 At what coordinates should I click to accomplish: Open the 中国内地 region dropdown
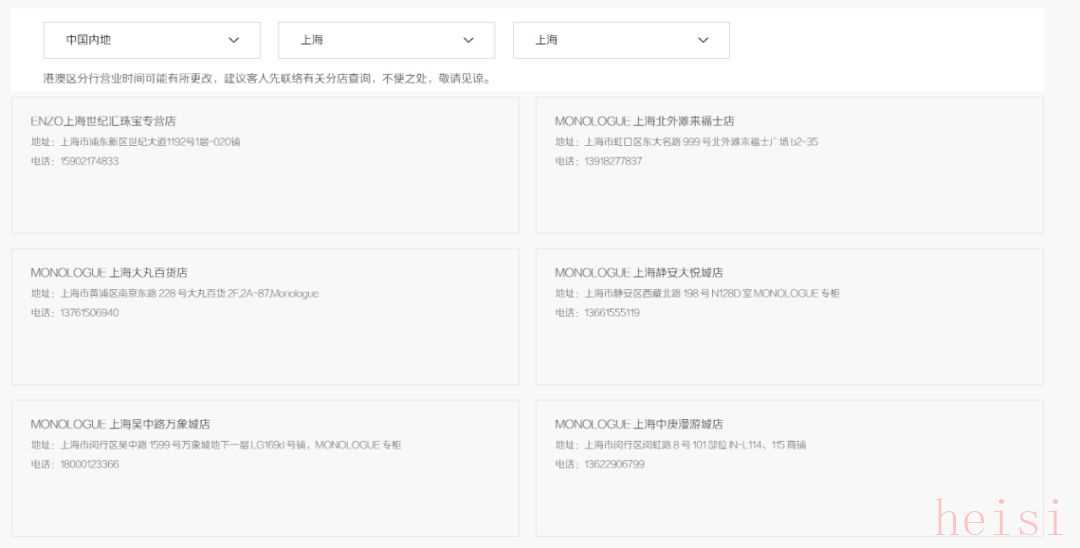pos(151,40)
